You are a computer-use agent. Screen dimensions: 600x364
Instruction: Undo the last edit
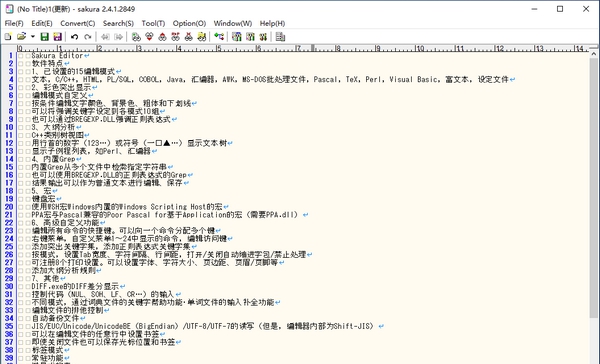(75, 37)
